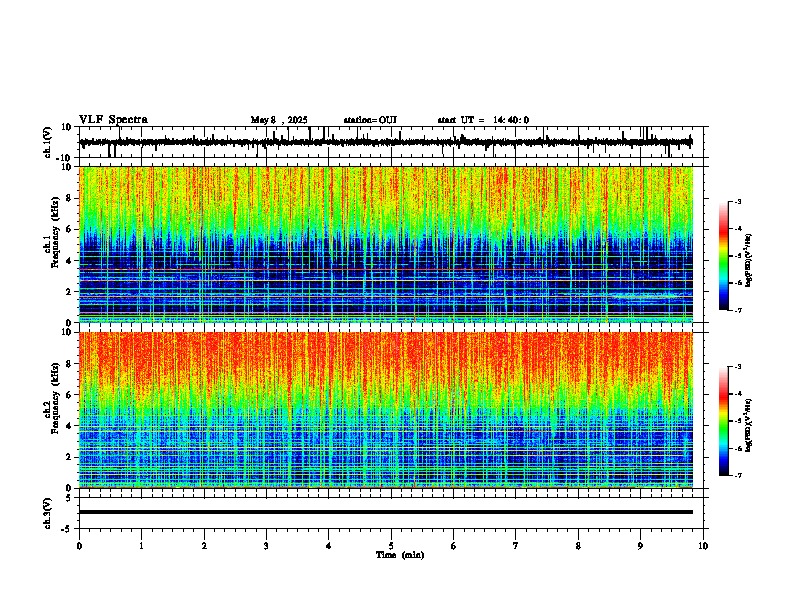
Task: Click the start UT '14:40: 0' text
Action: [511, 120]
